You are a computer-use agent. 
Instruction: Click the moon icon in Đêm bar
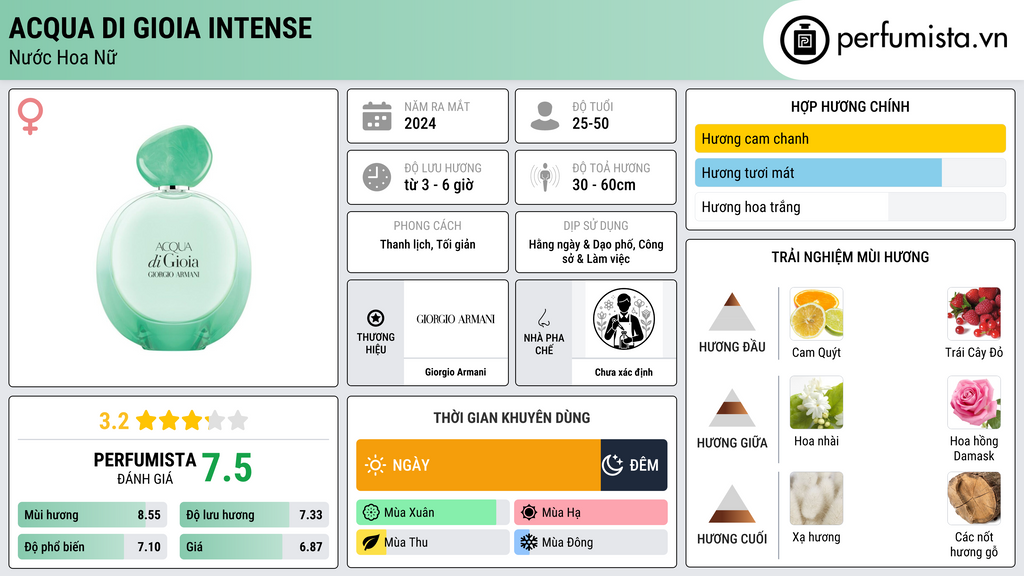coord(612,465)
